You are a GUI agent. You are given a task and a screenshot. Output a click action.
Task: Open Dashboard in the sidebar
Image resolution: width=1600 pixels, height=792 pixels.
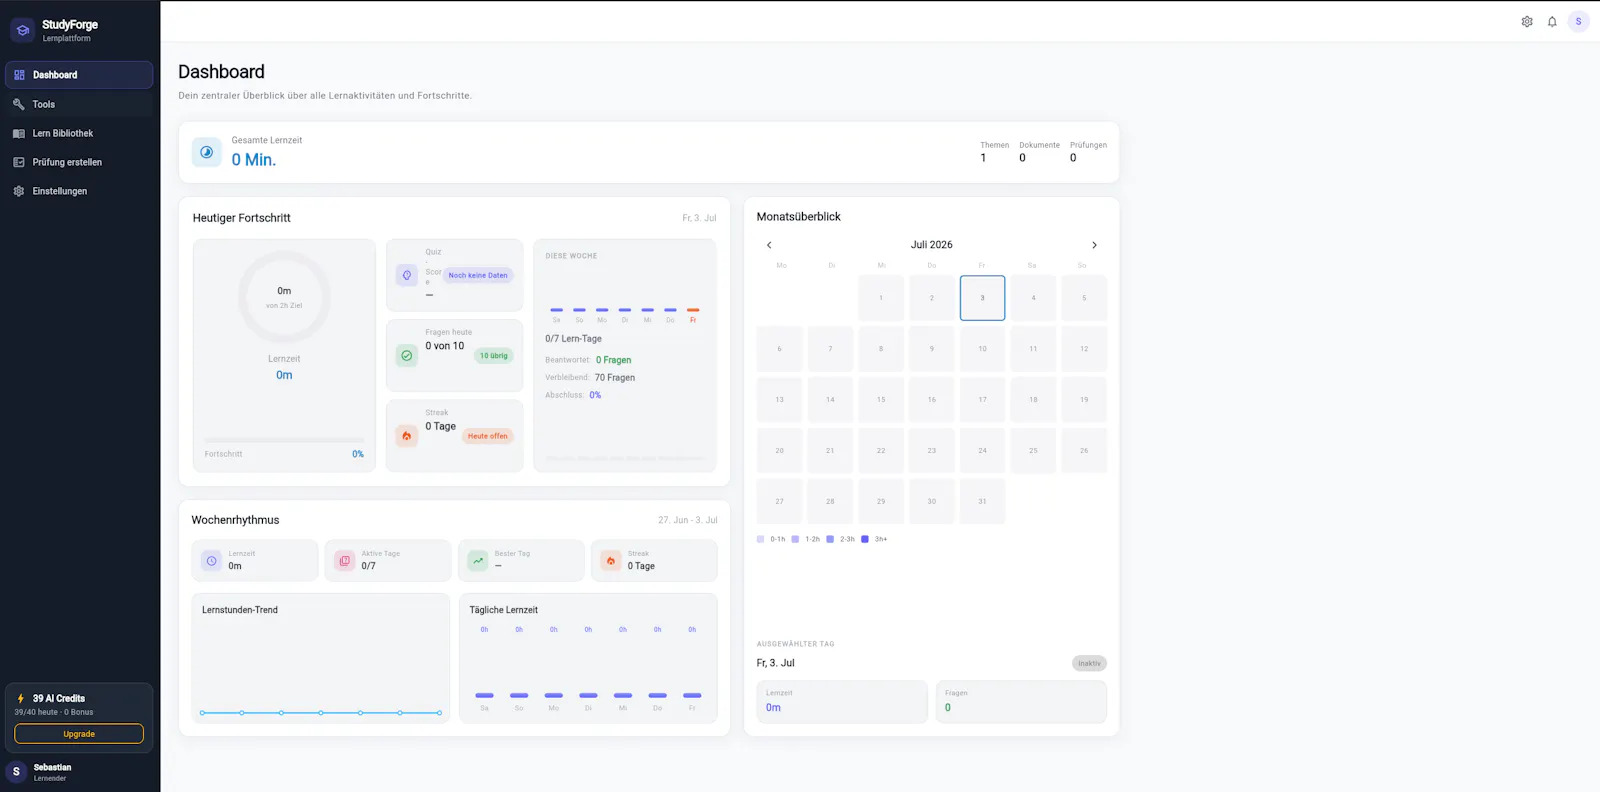click(79, 75)
